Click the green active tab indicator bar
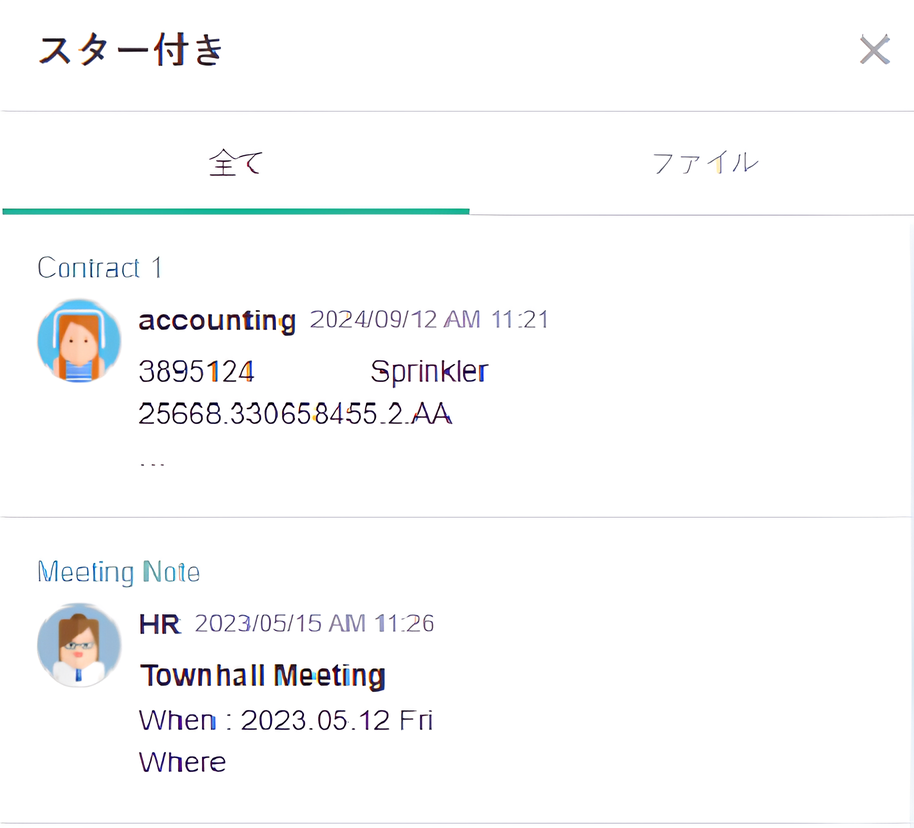Screen dimensions: 914x828 236,211
